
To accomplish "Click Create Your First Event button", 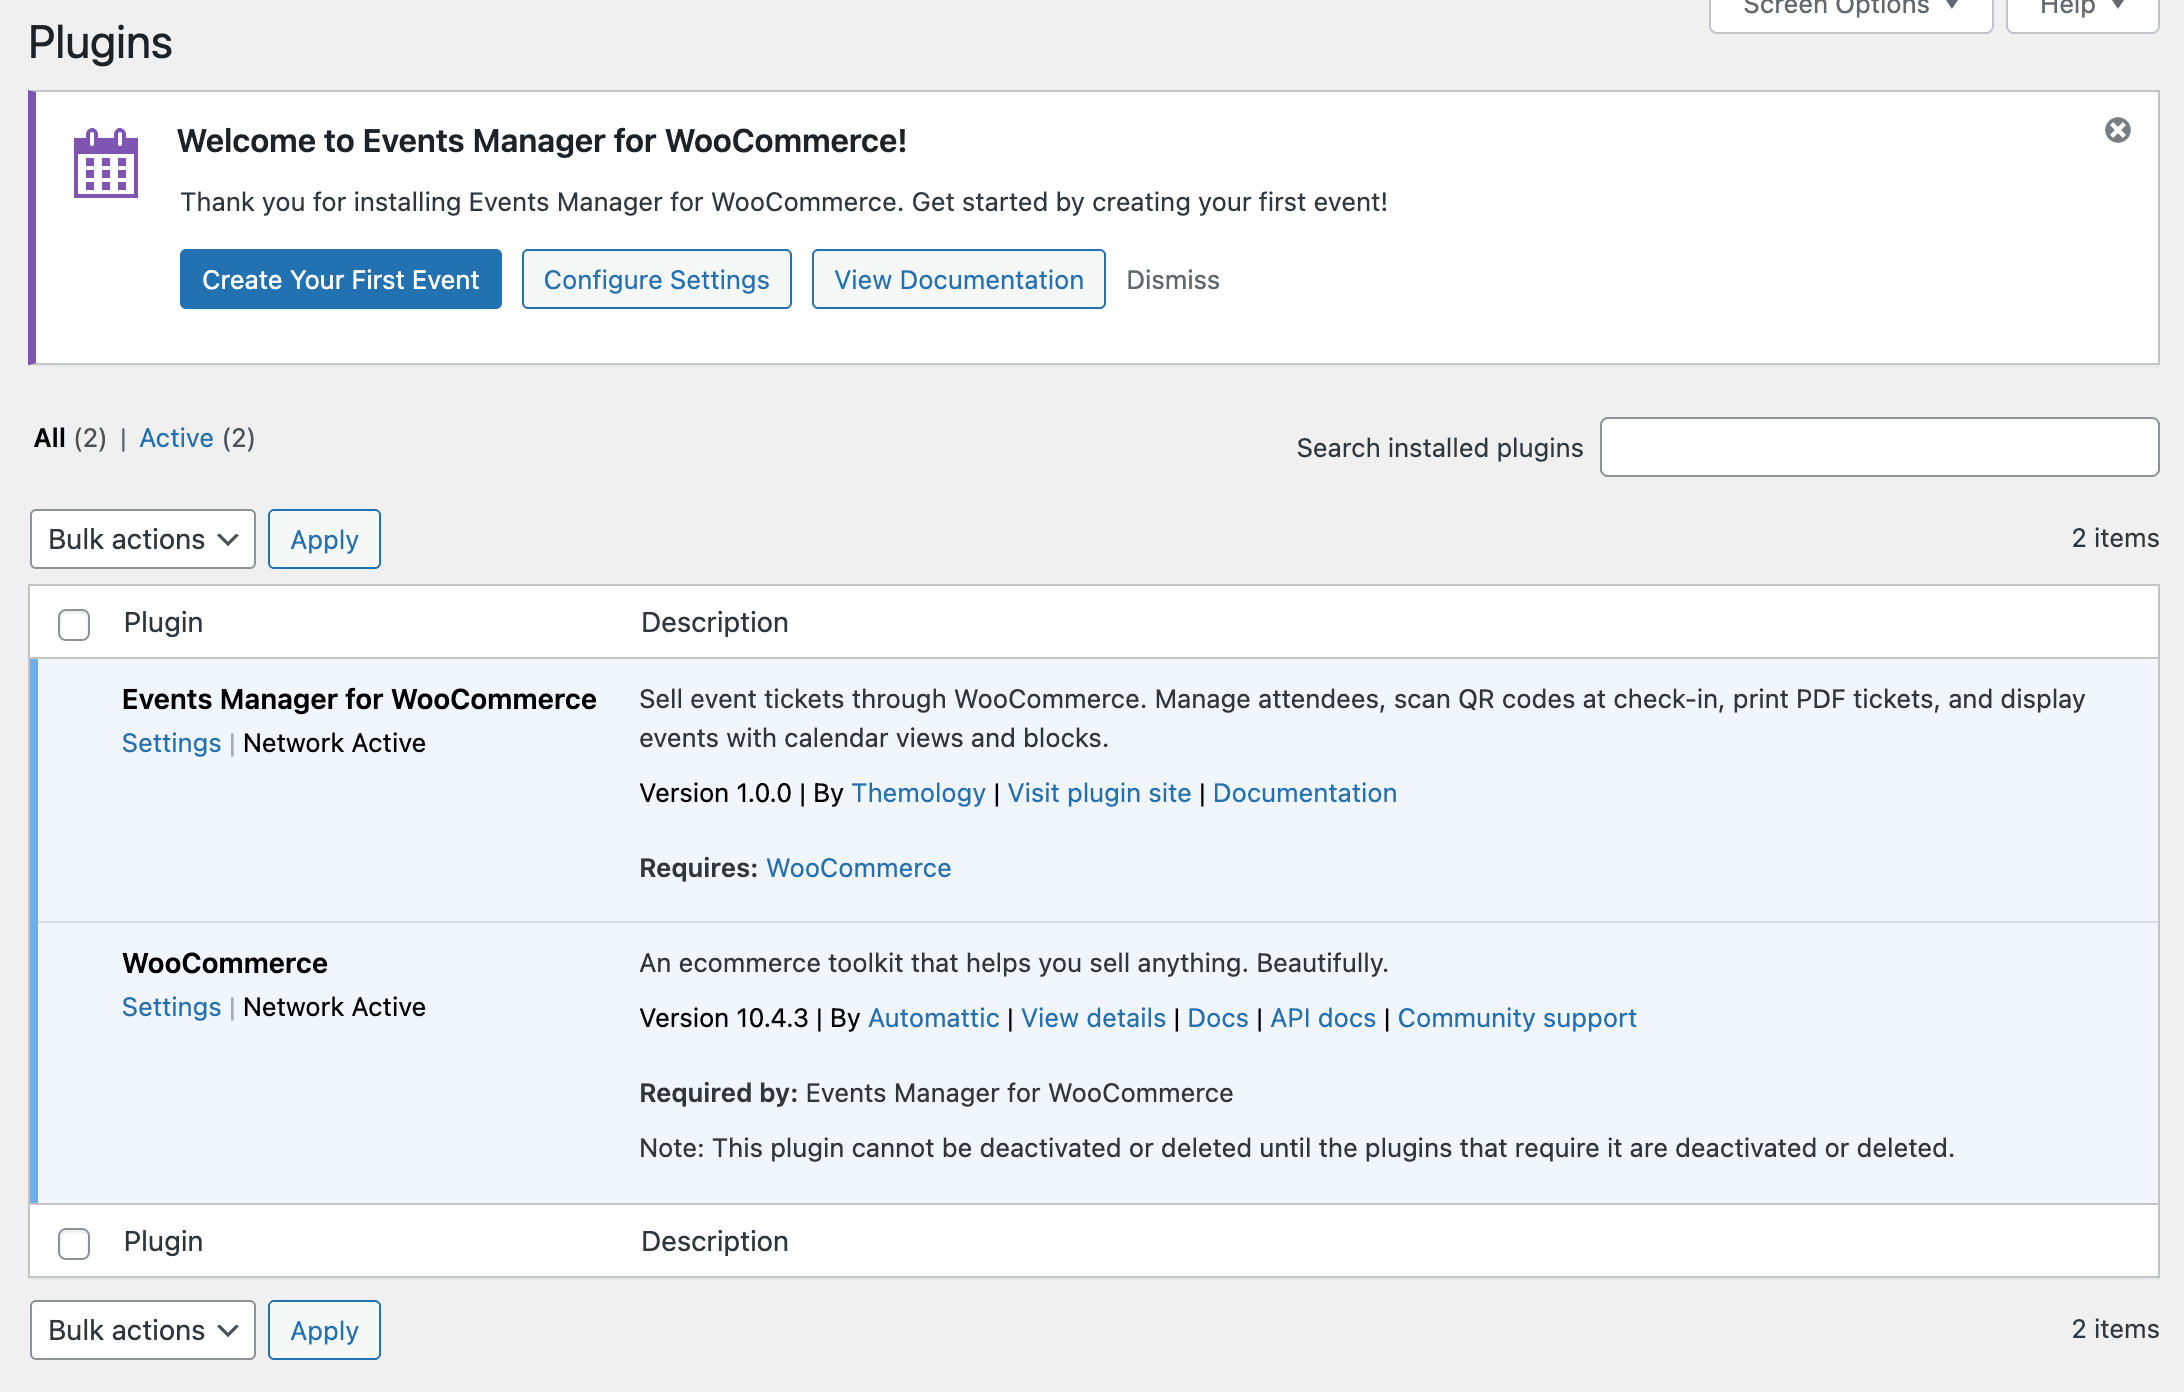I will point(341,280).
